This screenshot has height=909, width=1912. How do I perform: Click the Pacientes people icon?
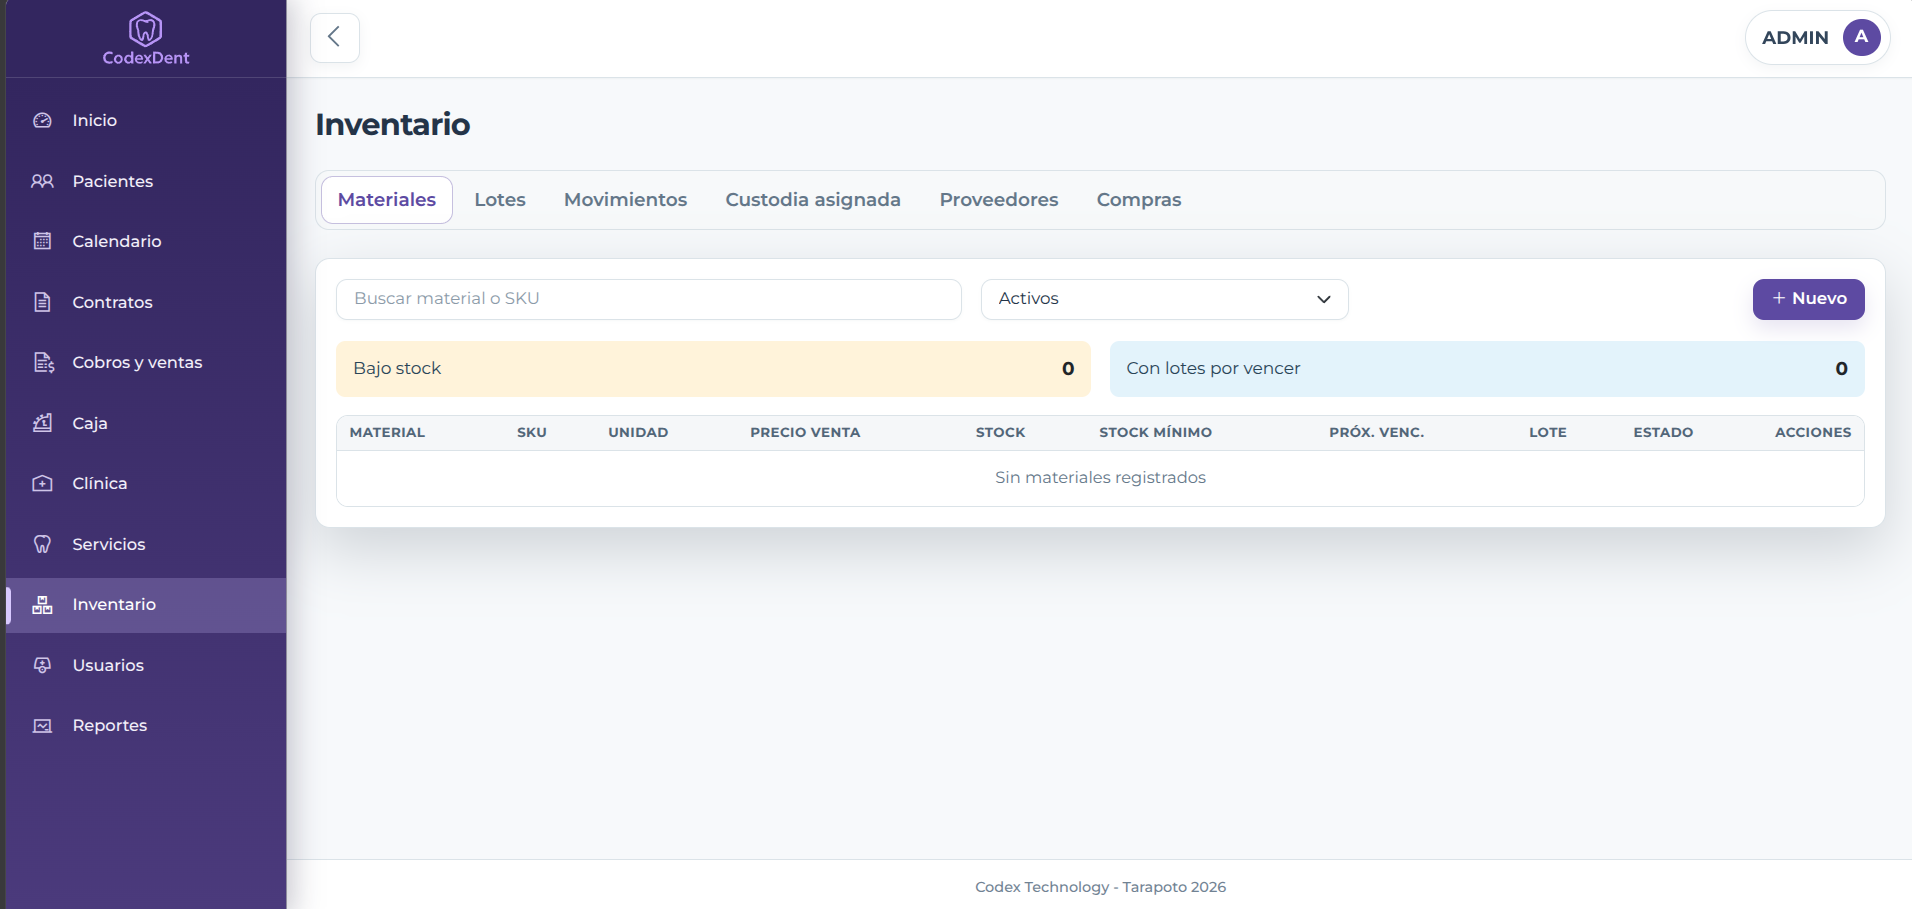coord(42,181)
